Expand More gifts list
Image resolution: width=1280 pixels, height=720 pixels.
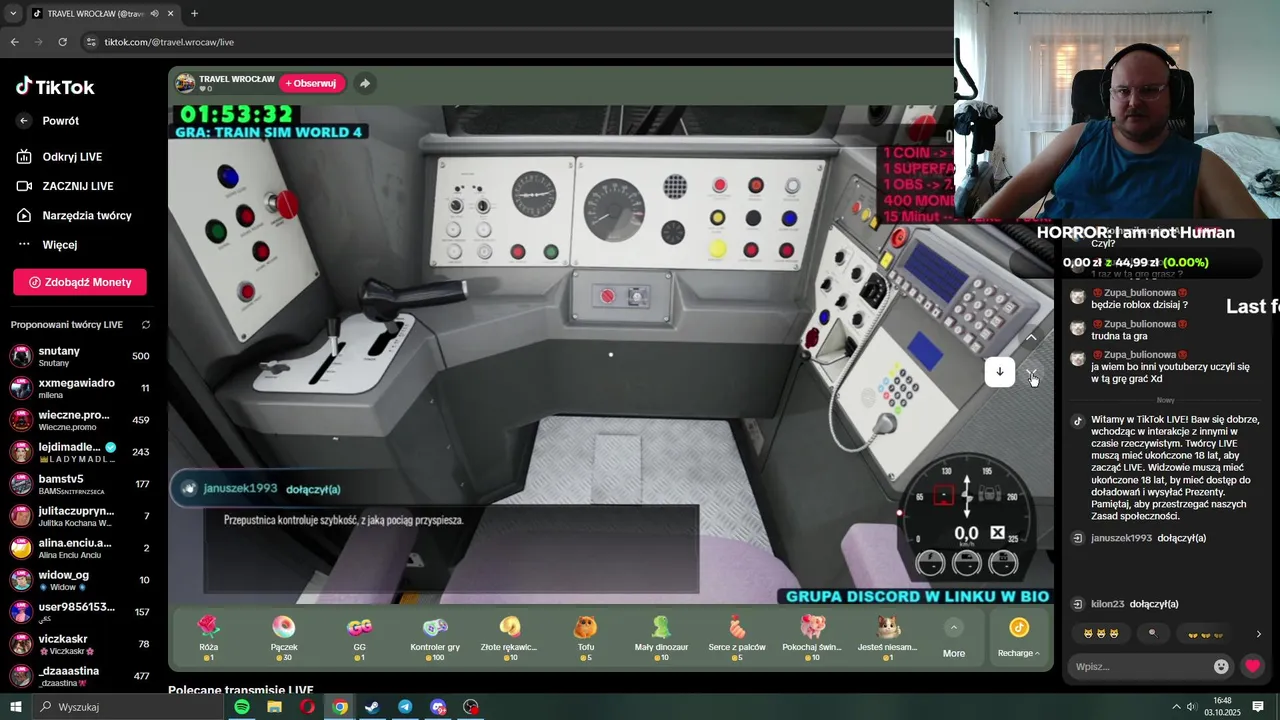tap(954, 638)
